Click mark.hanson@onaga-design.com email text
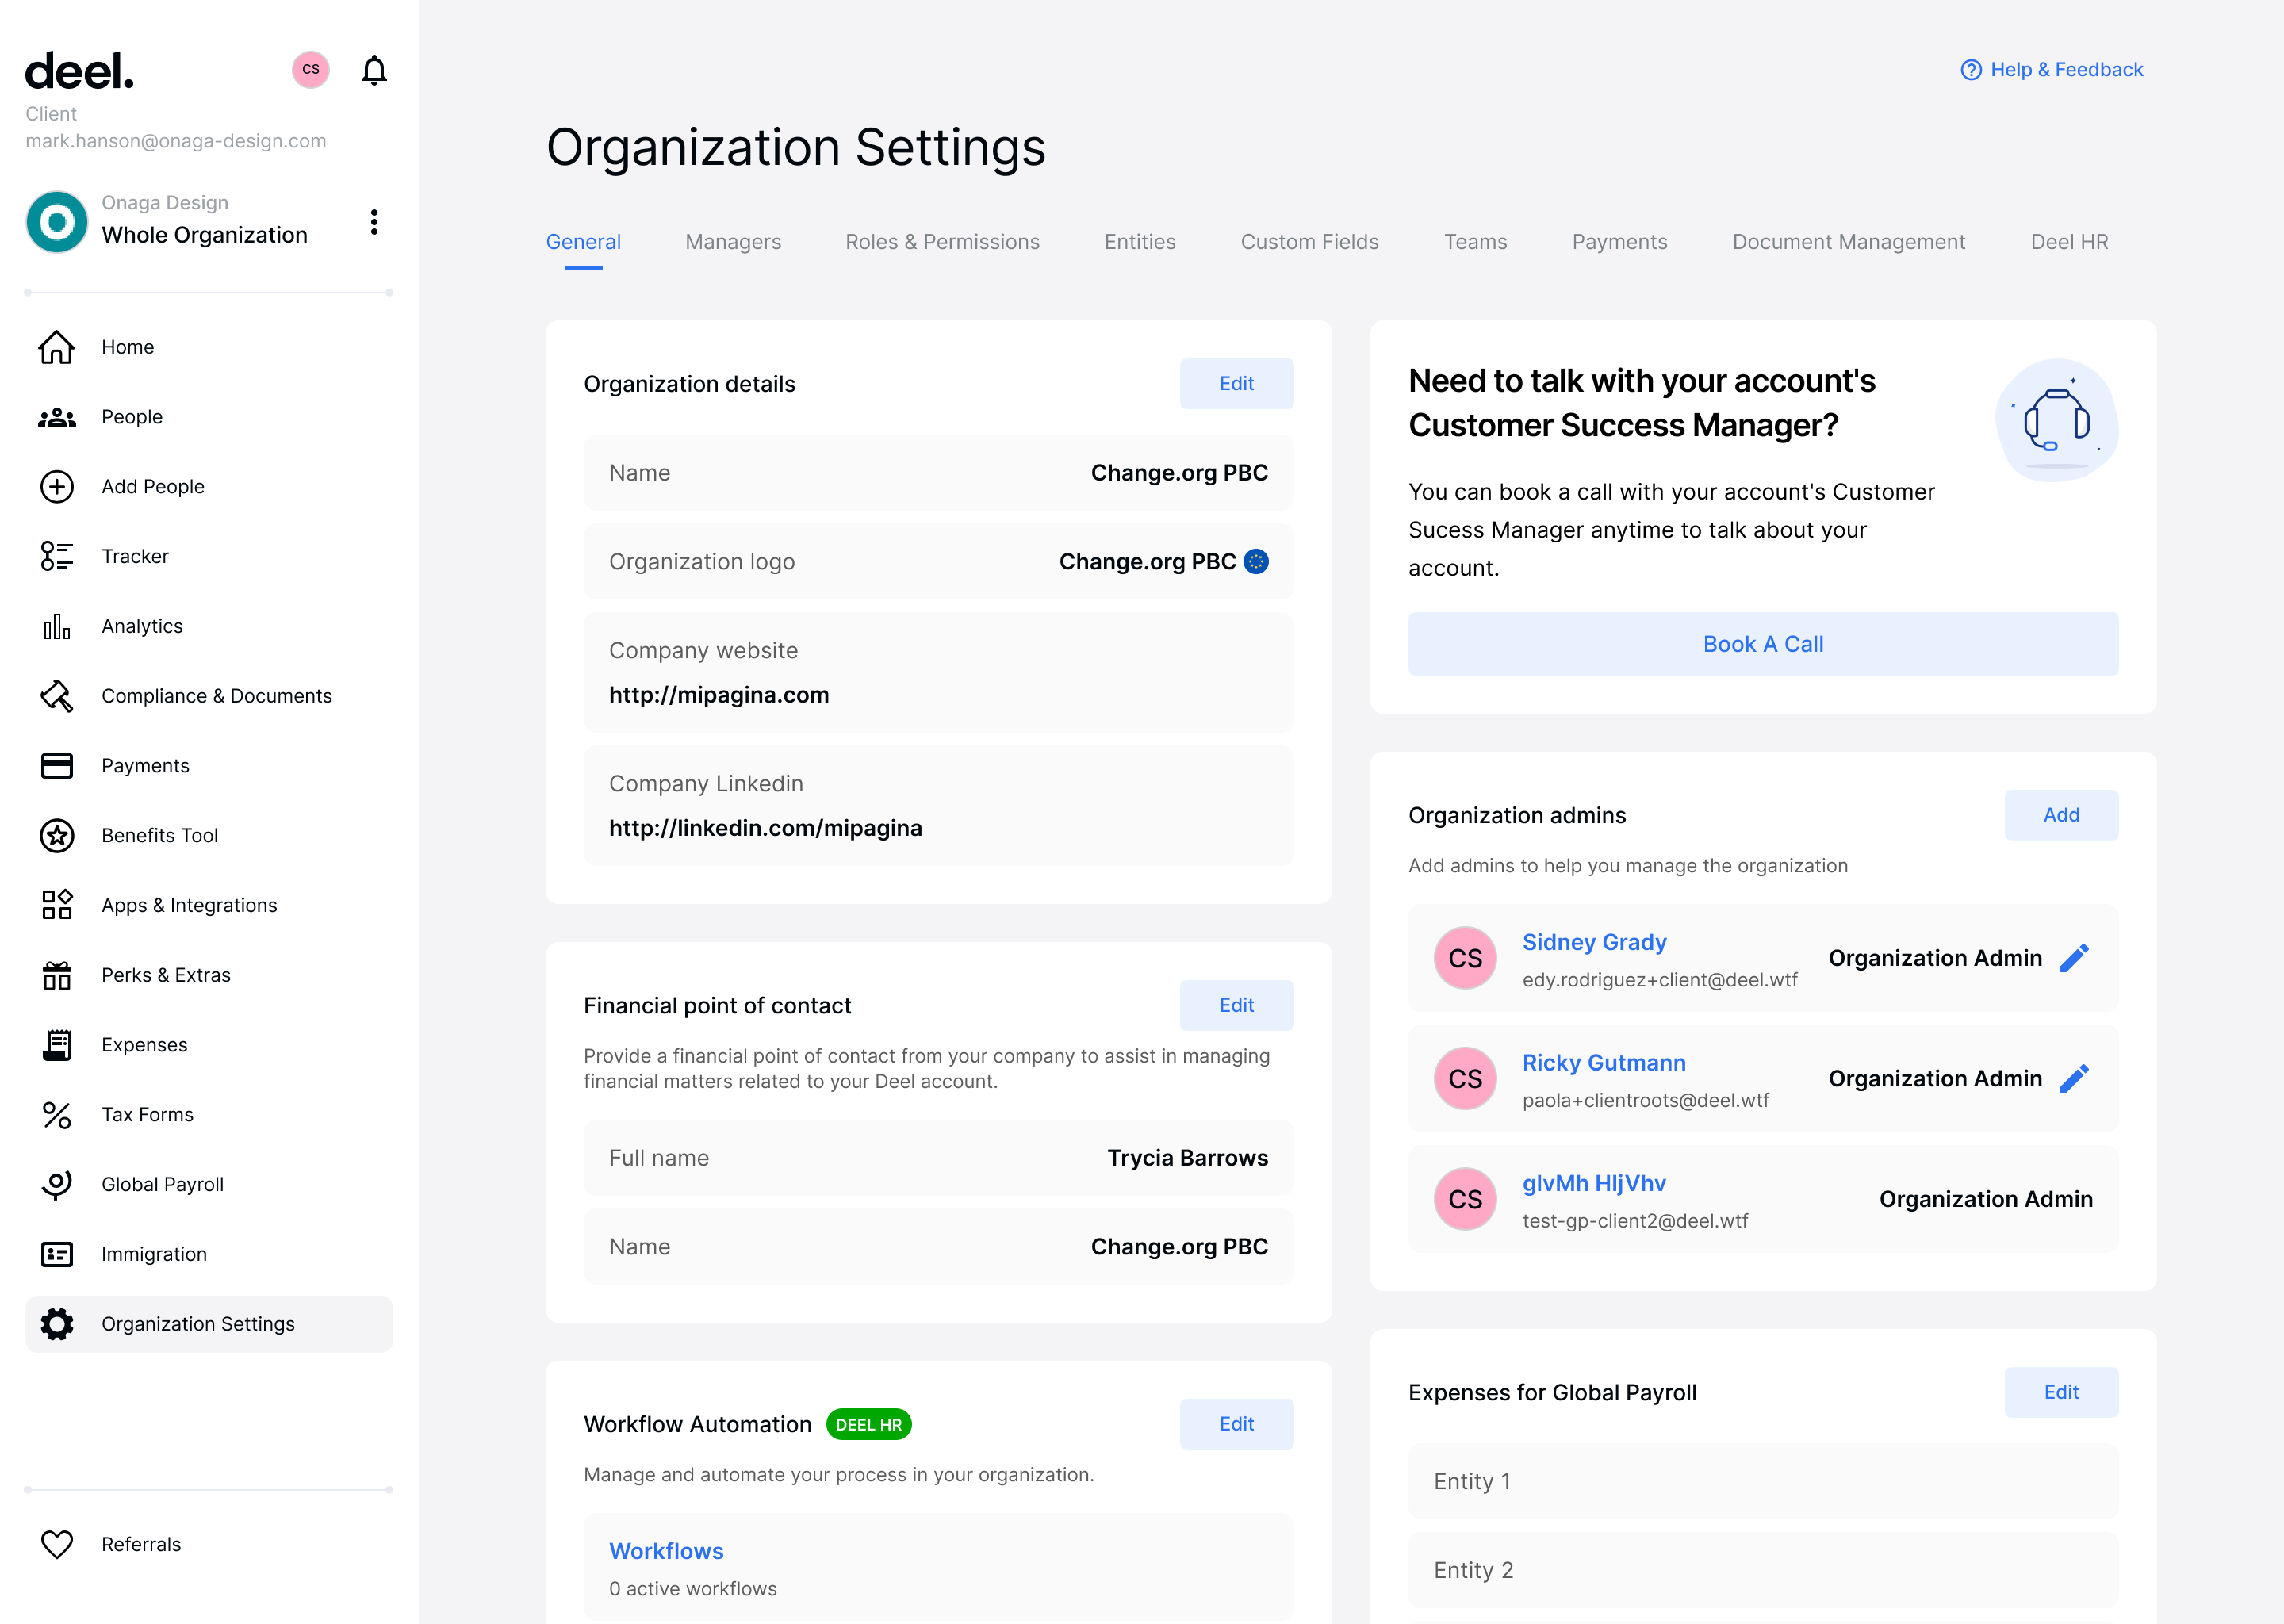Image resolution: width=2284 pixels, height=1624 pixels. coord(176,141)
